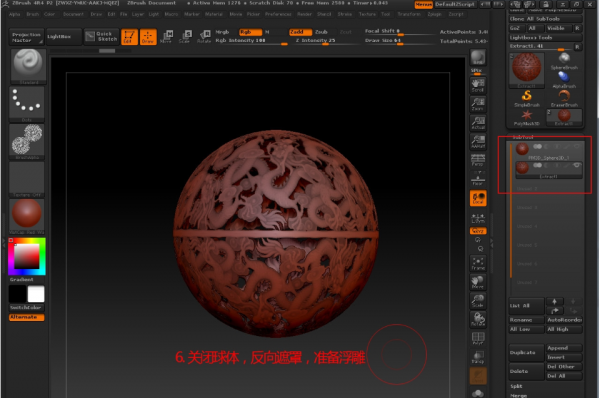The image size is (600, 398).
Task: Open the Preferences menu
Action: 278,14
